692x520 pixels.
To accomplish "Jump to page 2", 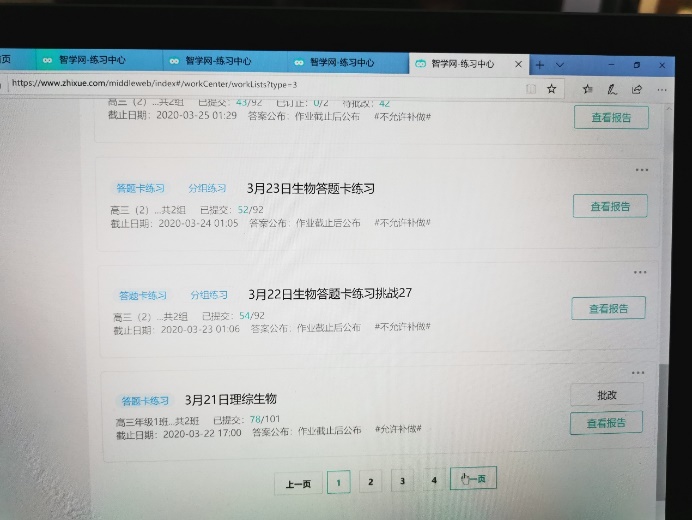I will click(x=371, y=482).
